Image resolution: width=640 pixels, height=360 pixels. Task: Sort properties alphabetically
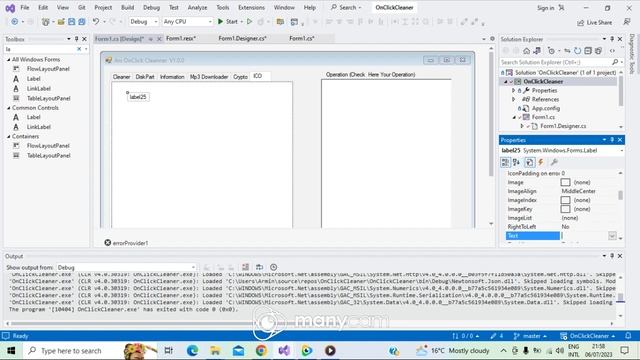tap(516, 162)
